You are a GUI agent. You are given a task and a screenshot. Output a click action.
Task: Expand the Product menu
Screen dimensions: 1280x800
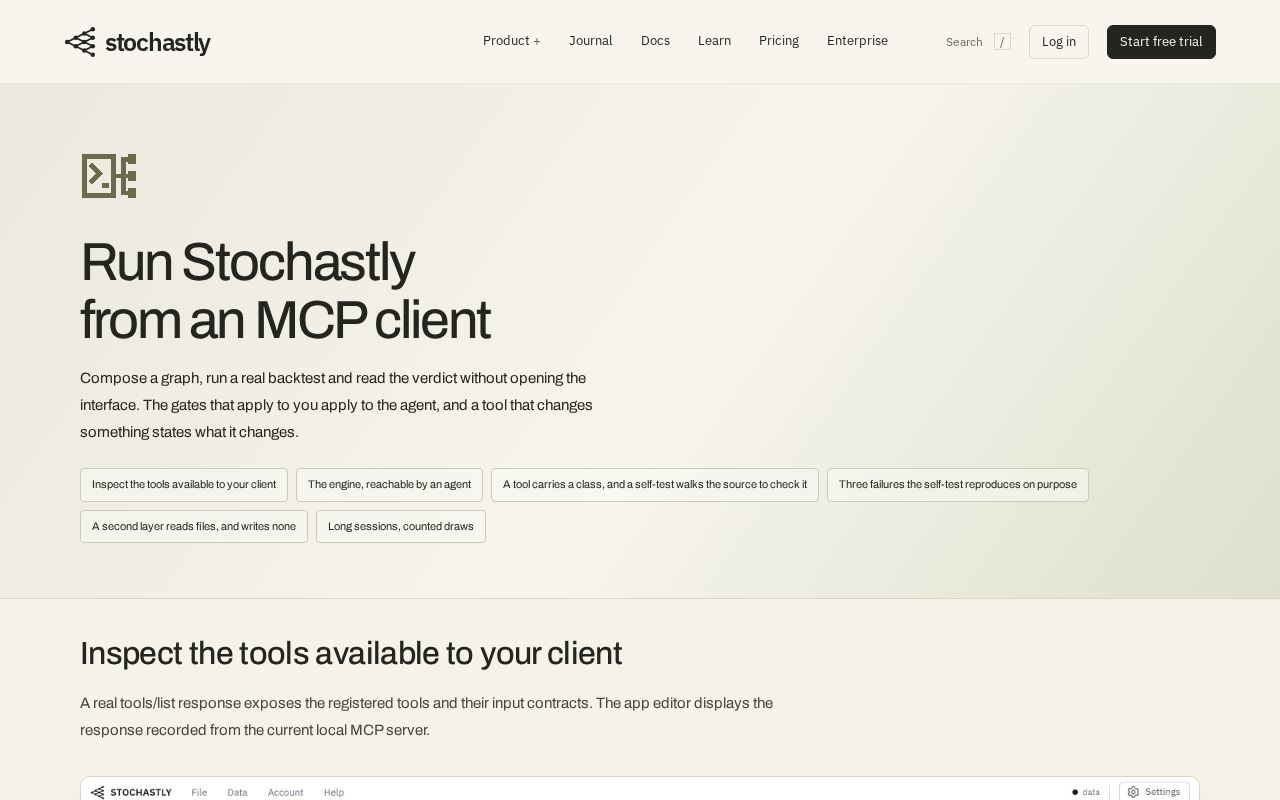(x=511, y=41)
